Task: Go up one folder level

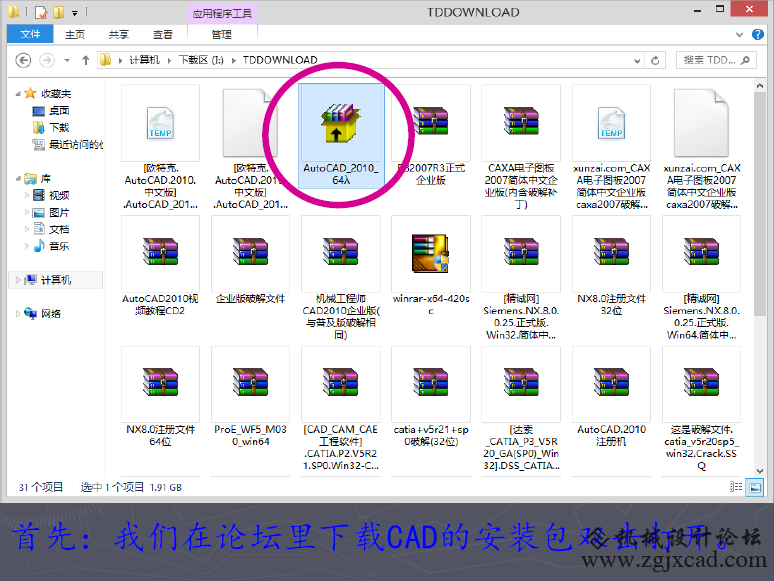Action: (85, 60)
